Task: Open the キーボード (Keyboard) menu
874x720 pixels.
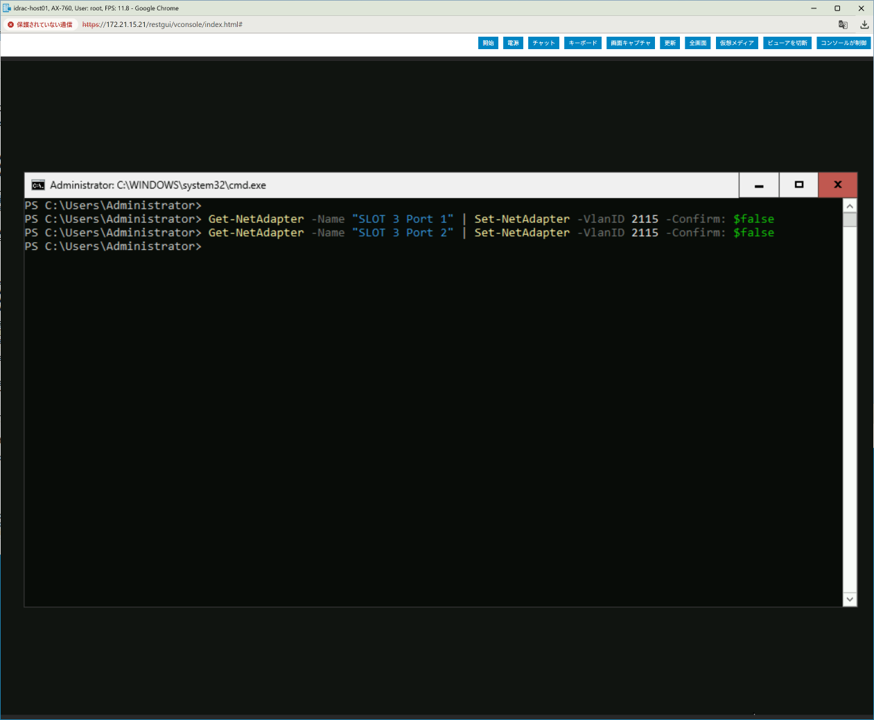Action: pyautogui.click(x=582, y=43)
